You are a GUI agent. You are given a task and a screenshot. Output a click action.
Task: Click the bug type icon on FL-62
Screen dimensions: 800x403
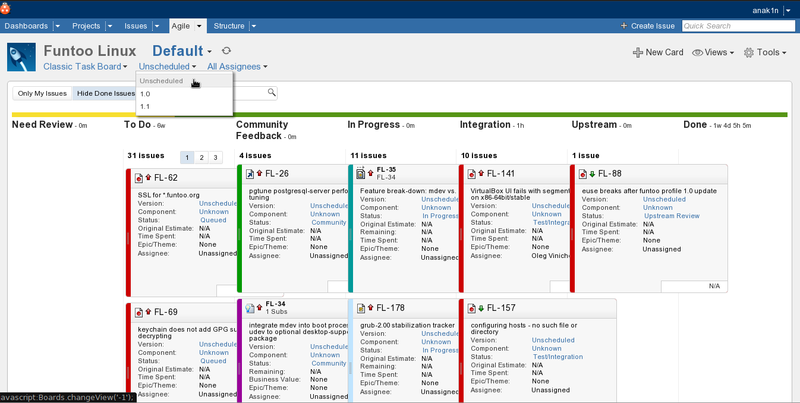tap(137, 177)
